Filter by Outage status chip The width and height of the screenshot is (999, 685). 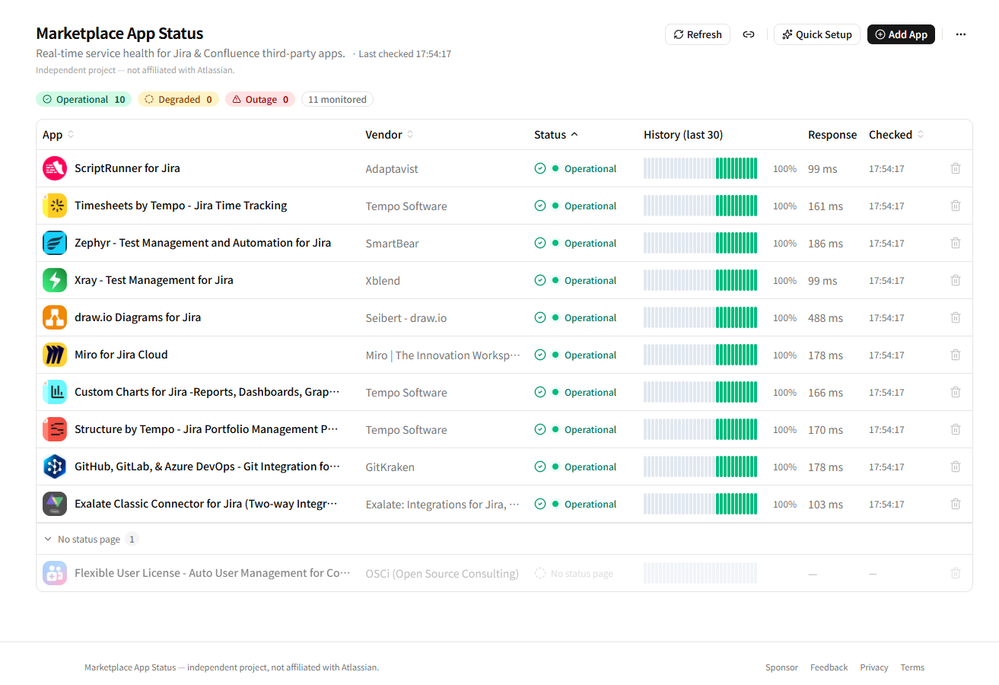tap(260, 99)
